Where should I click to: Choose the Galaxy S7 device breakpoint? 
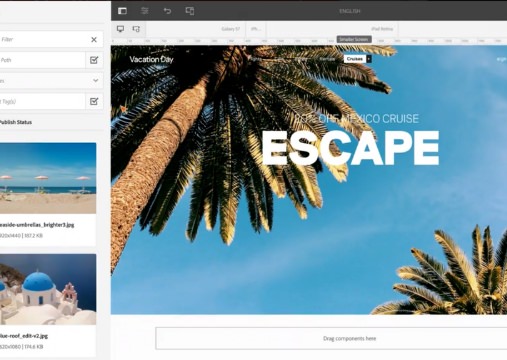pyautogui.click(x=231, y=29)
